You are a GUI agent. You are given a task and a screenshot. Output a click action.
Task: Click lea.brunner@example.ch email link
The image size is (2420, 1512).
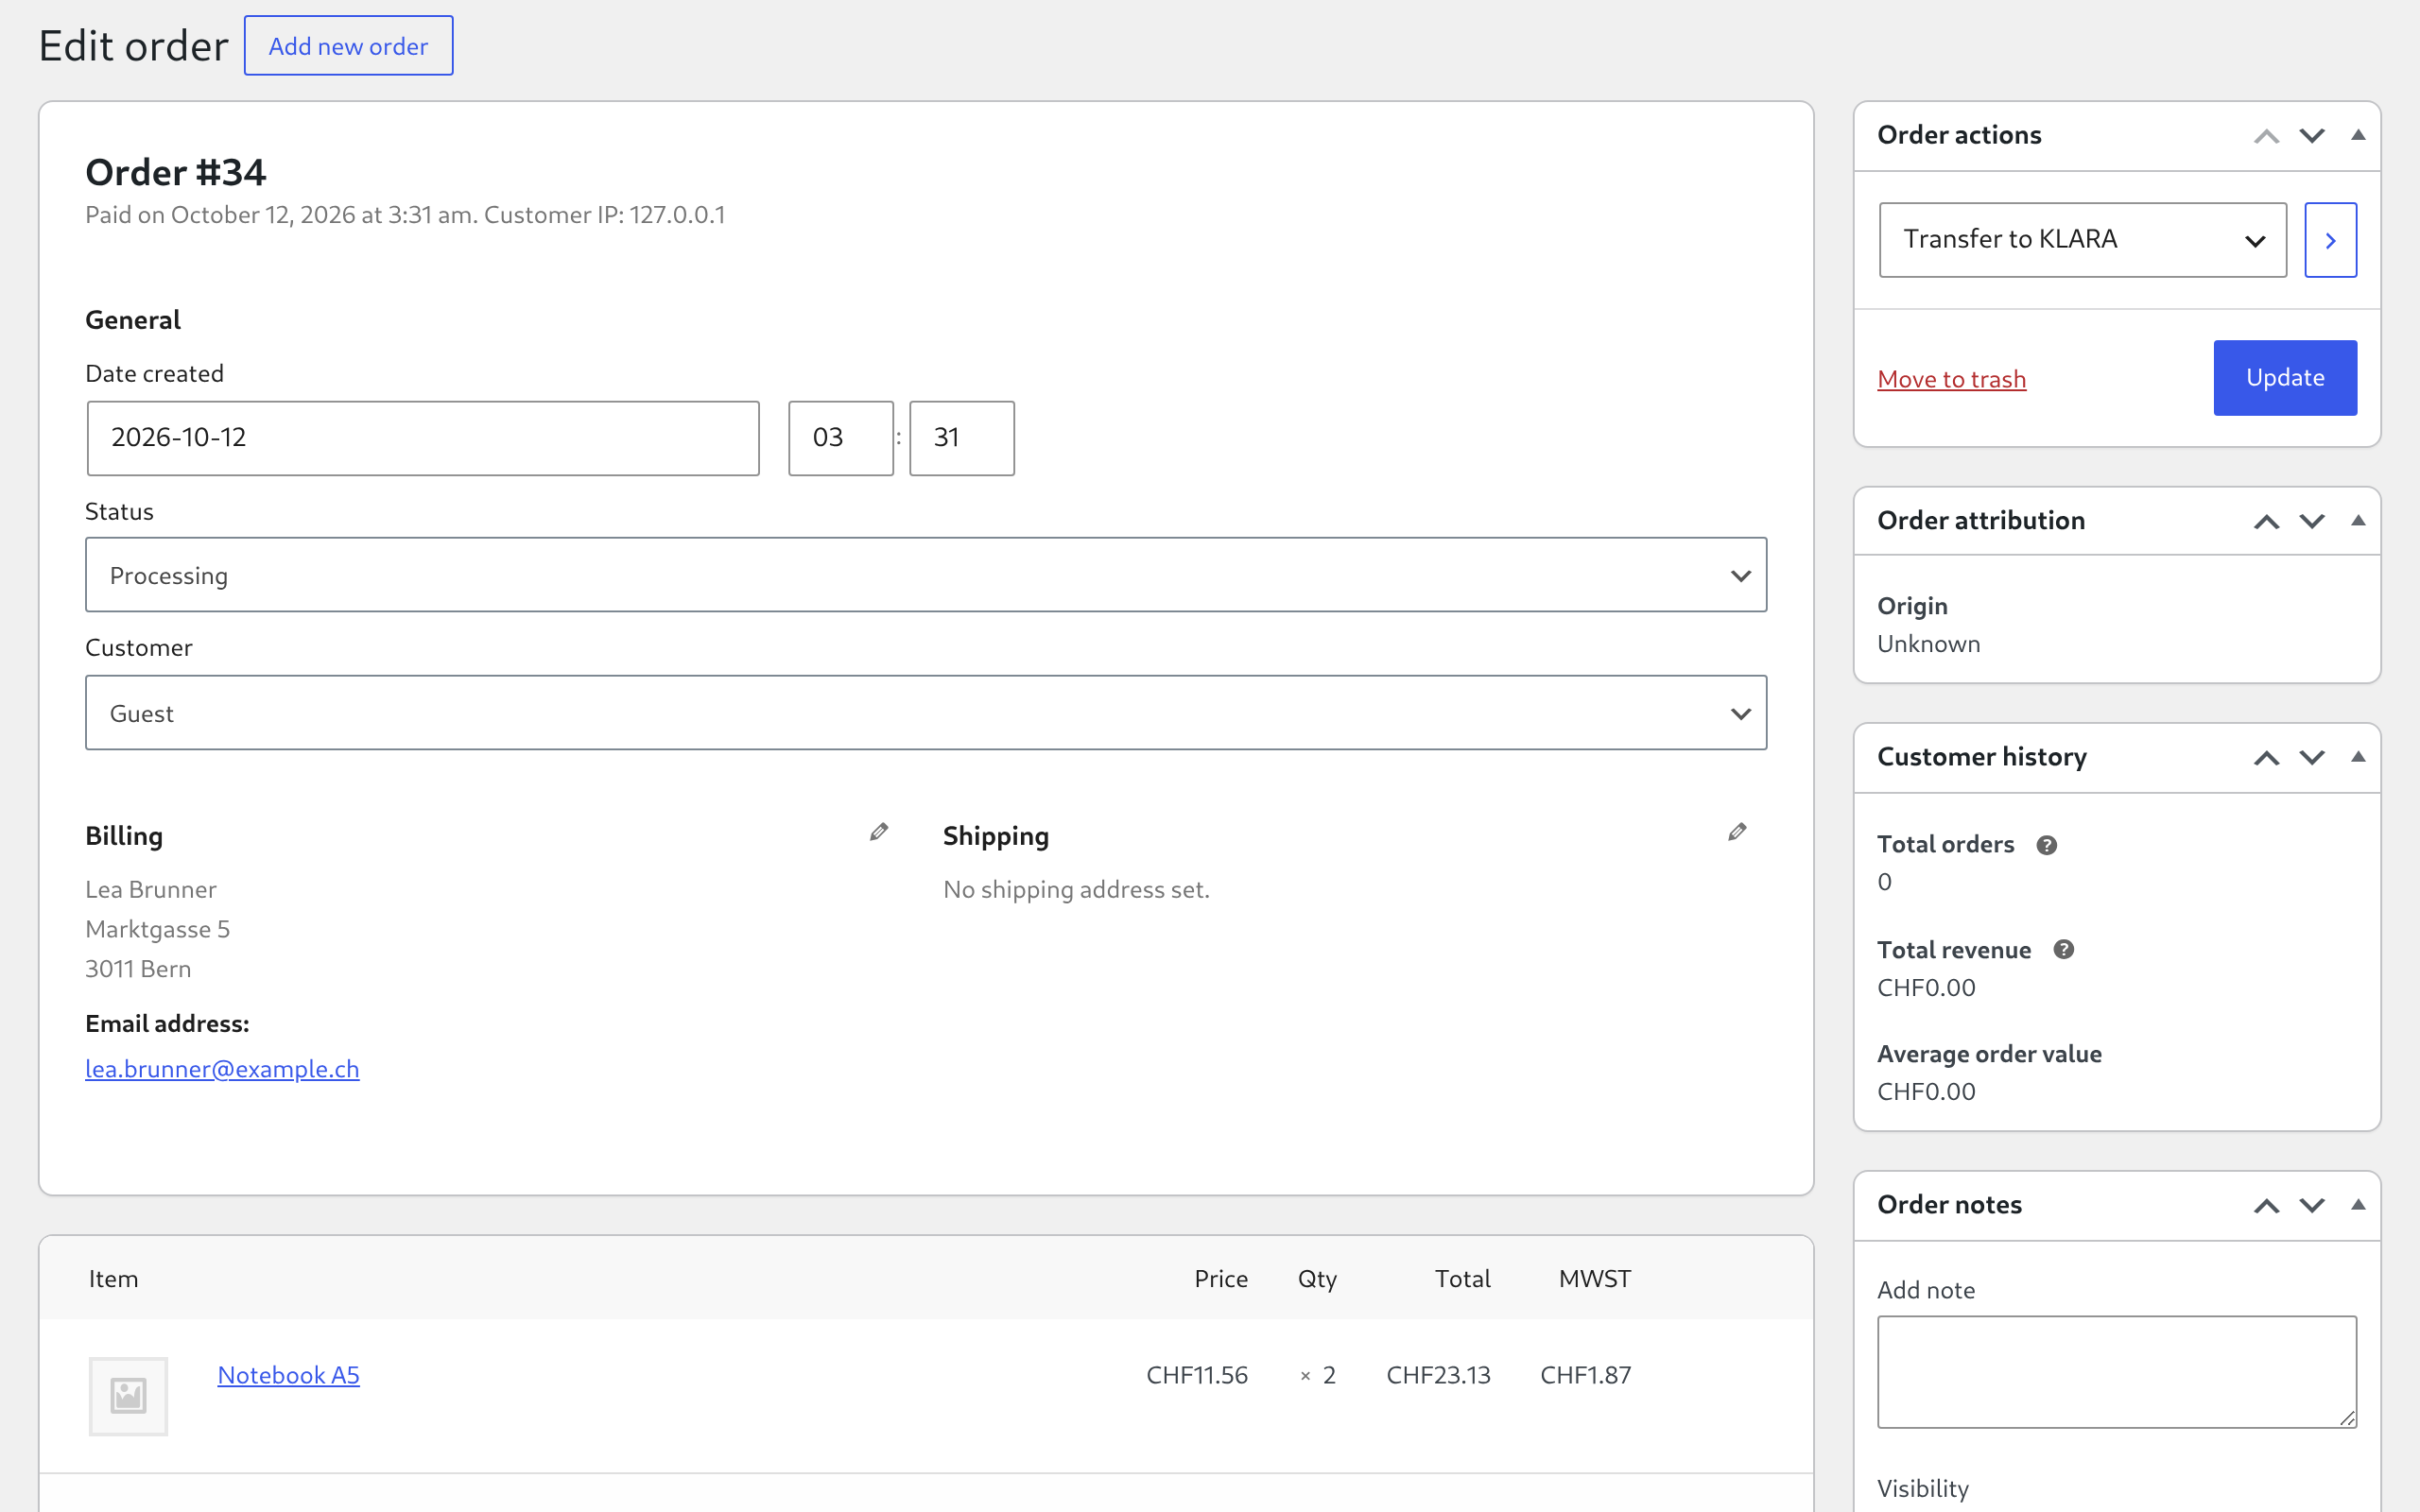click(222, 1069)
